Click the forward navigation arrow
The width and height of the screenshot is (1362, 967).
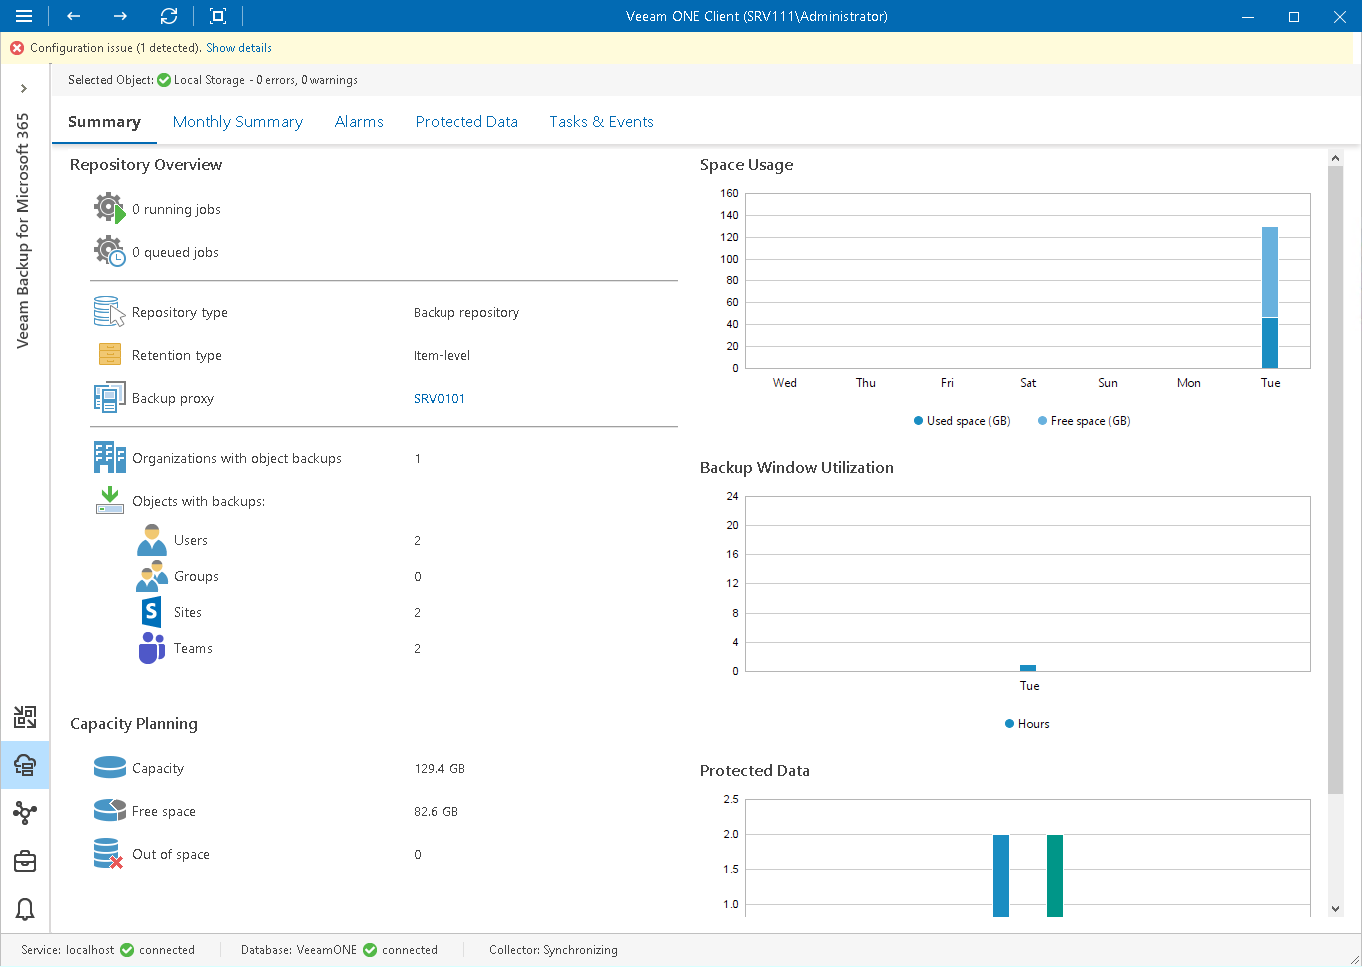click(x=119, y=16)
